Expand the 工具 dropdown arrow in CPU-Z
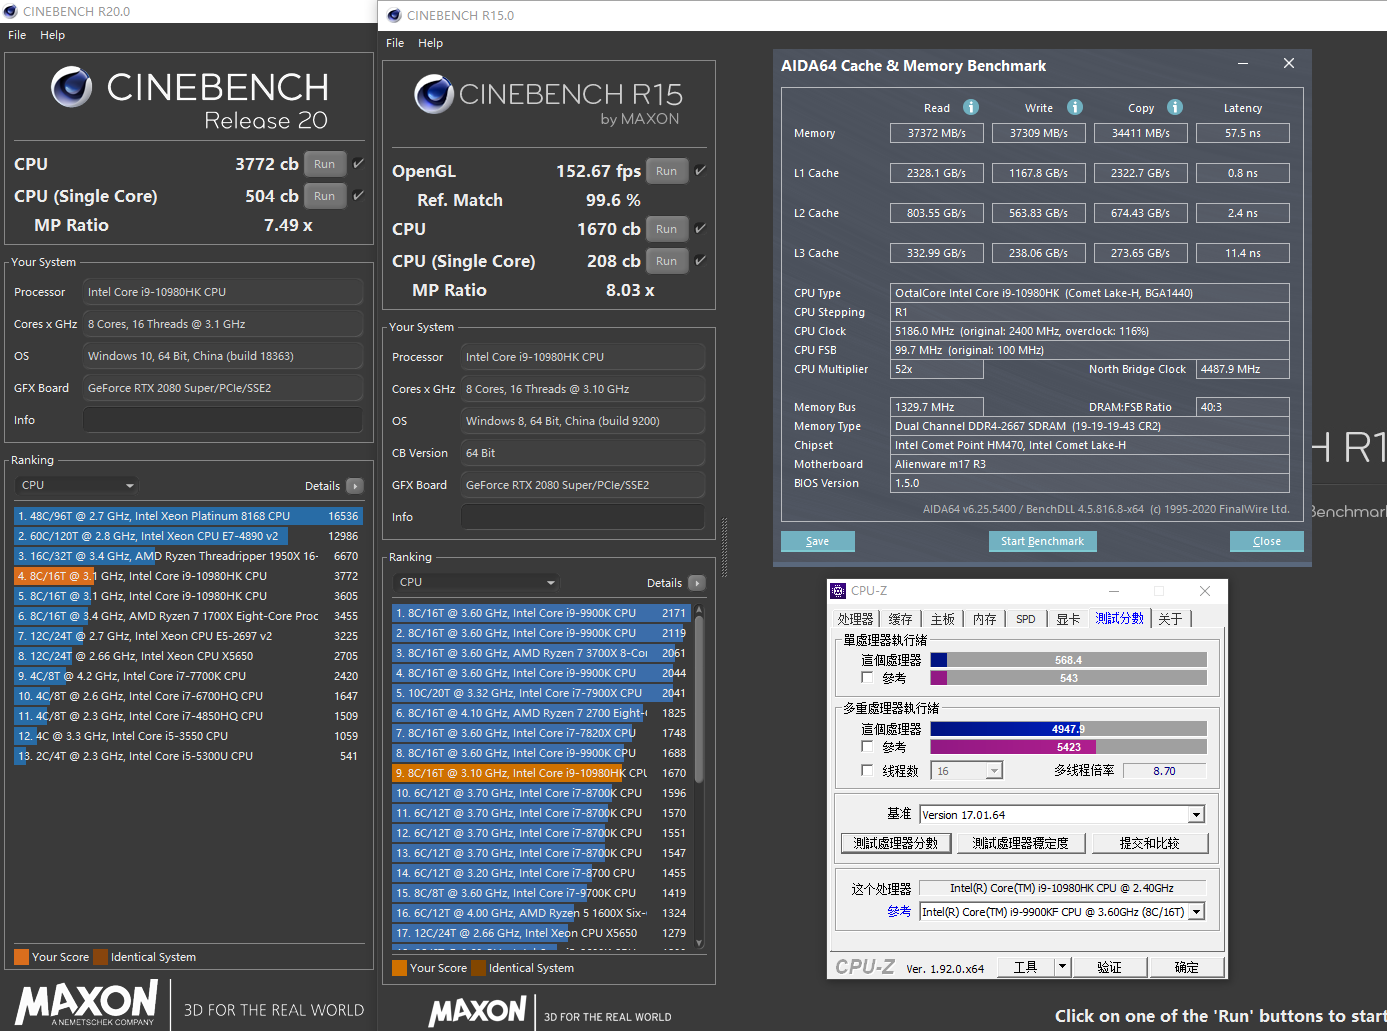Viewport: 1387px width, 1031px height. coord(1063,967)
